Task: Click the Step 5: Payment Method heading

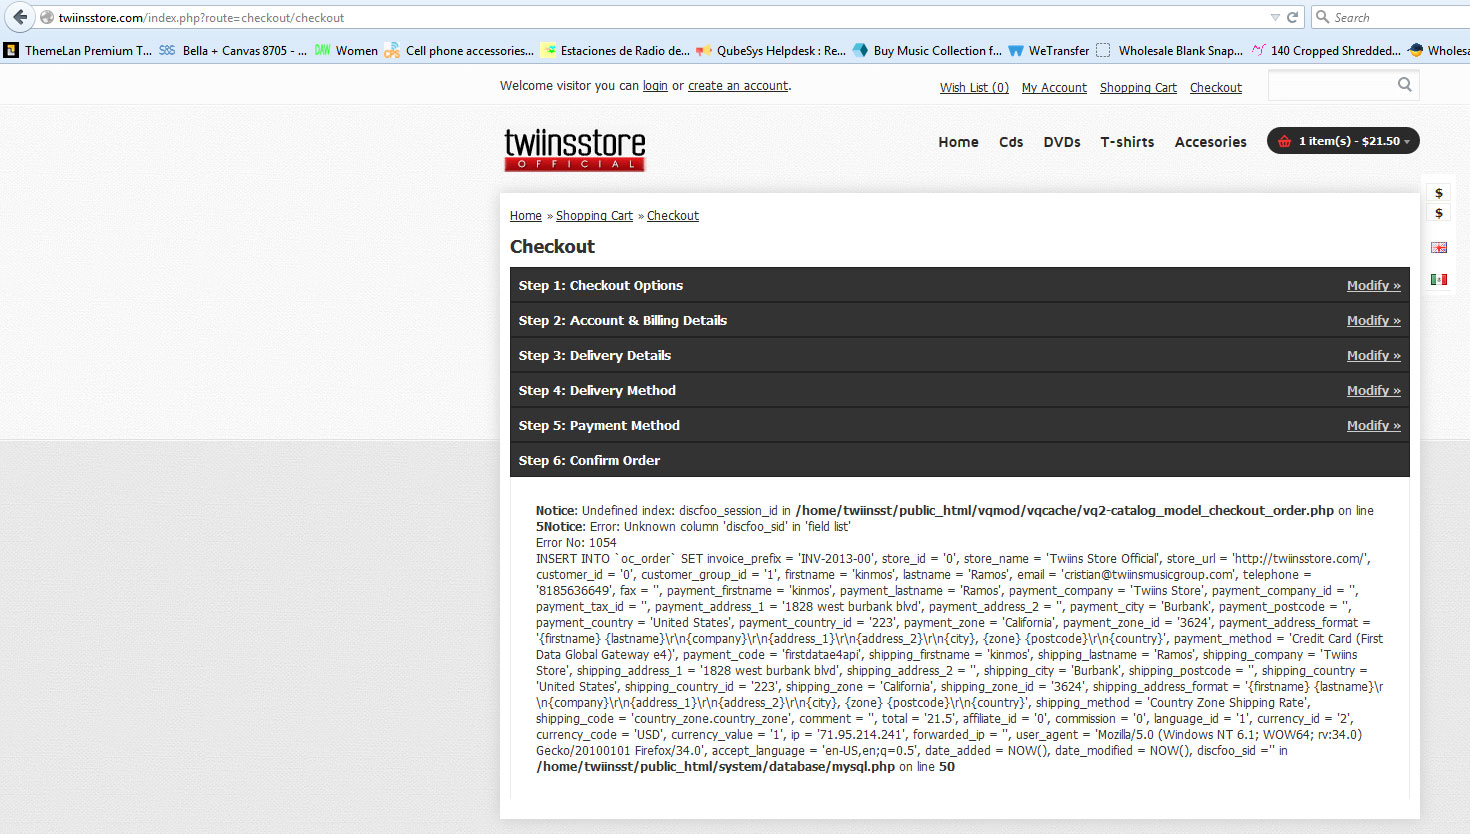Action: 599,426
